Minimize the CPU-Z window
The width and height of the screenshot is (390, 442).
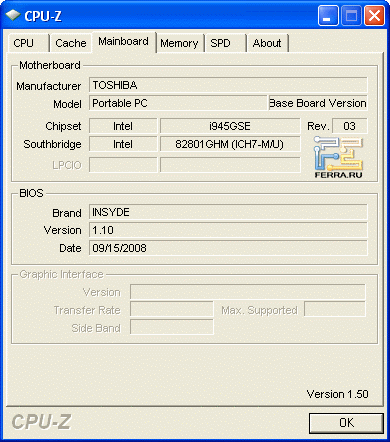(x=328, y=16)
